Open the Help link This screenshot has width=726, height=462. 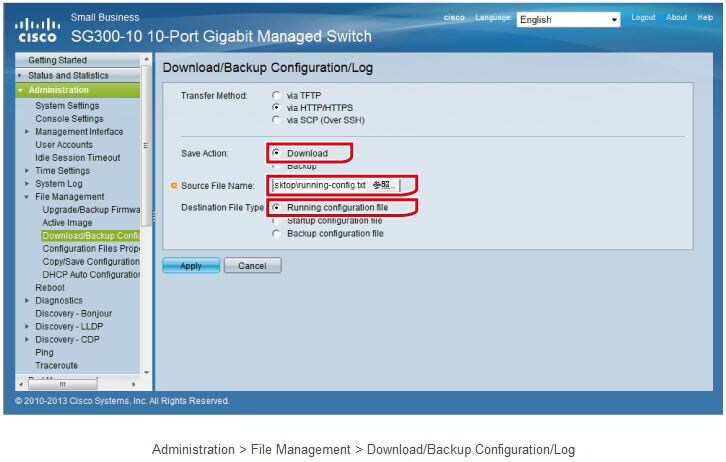705,18
